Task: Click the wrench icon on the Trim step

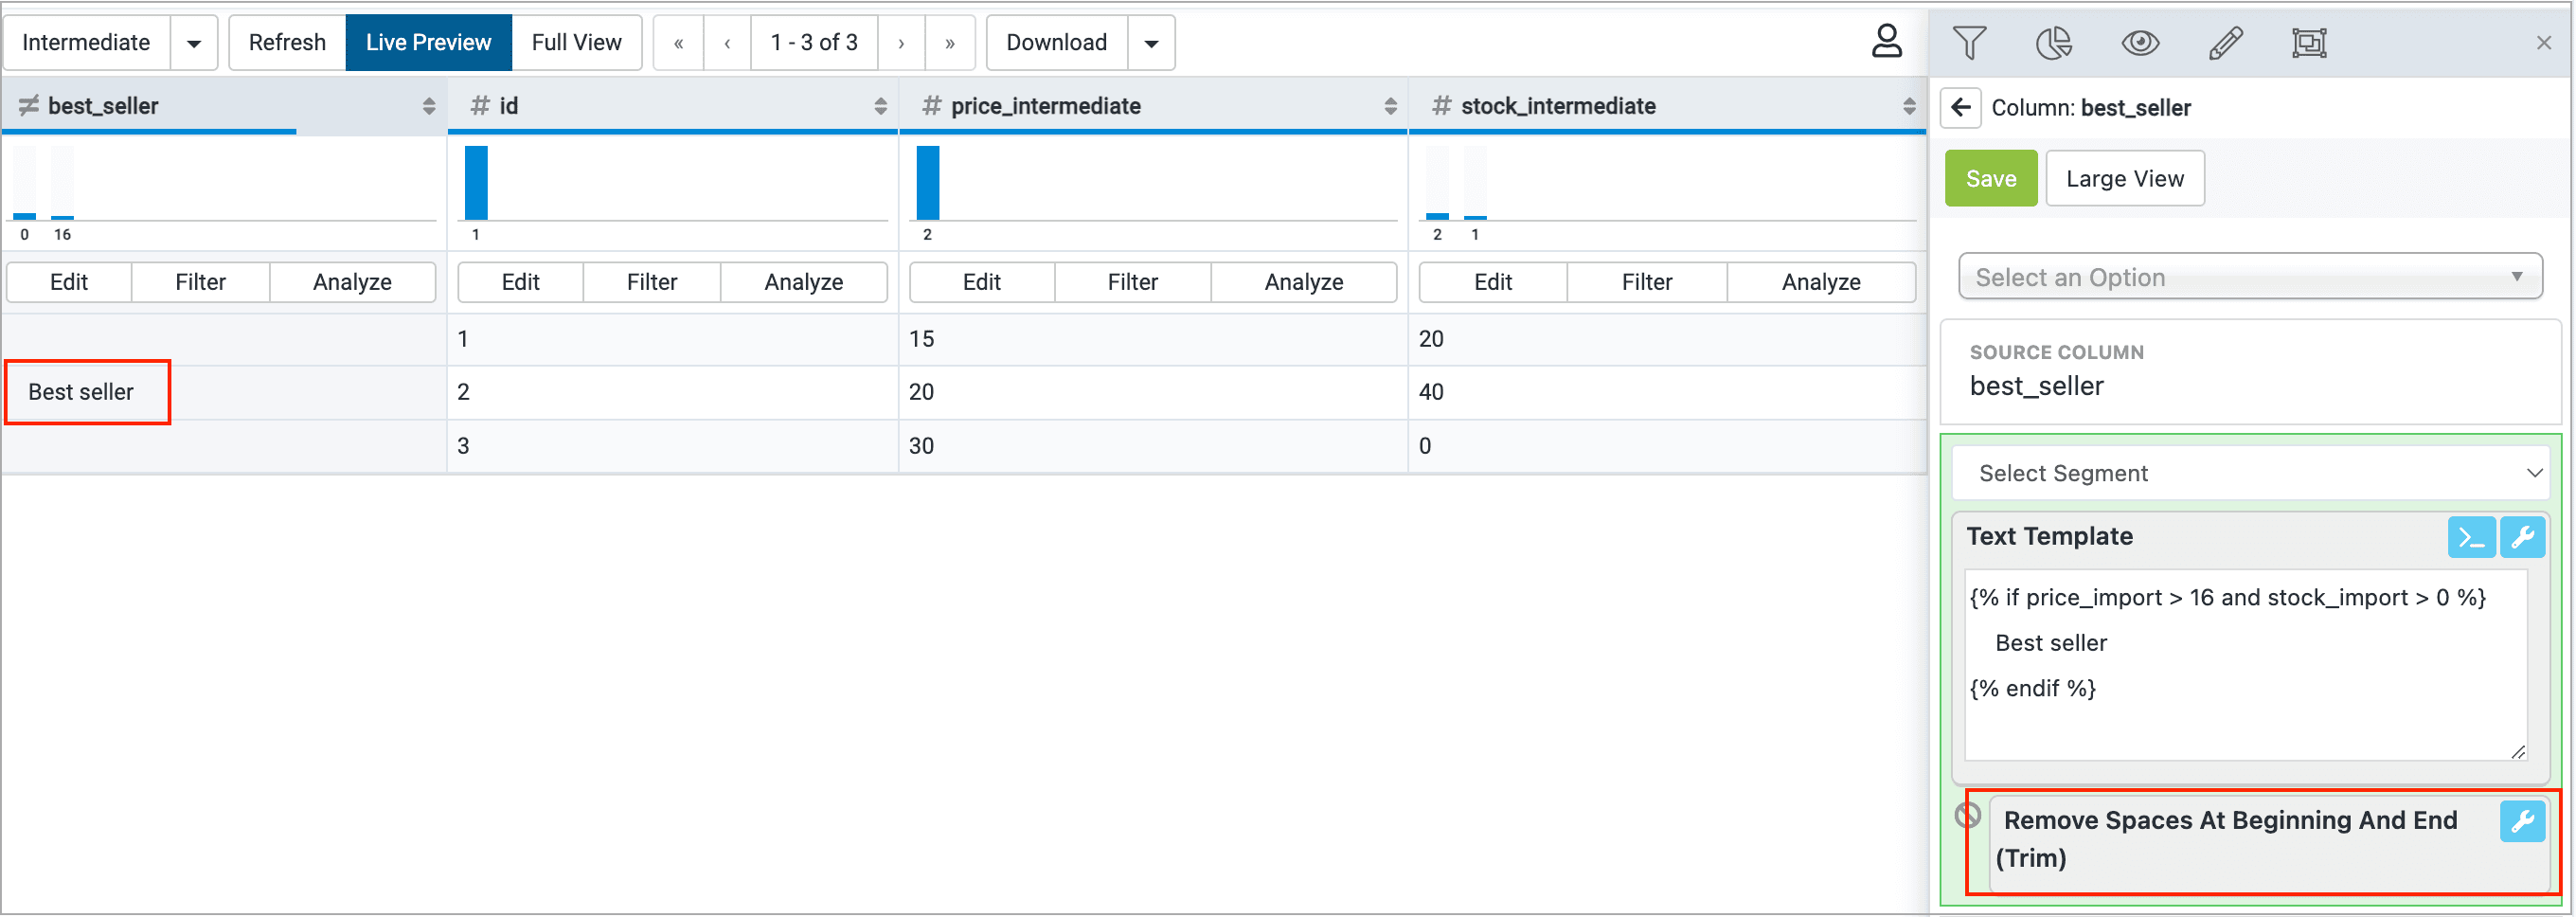Action: (2522, 822)
